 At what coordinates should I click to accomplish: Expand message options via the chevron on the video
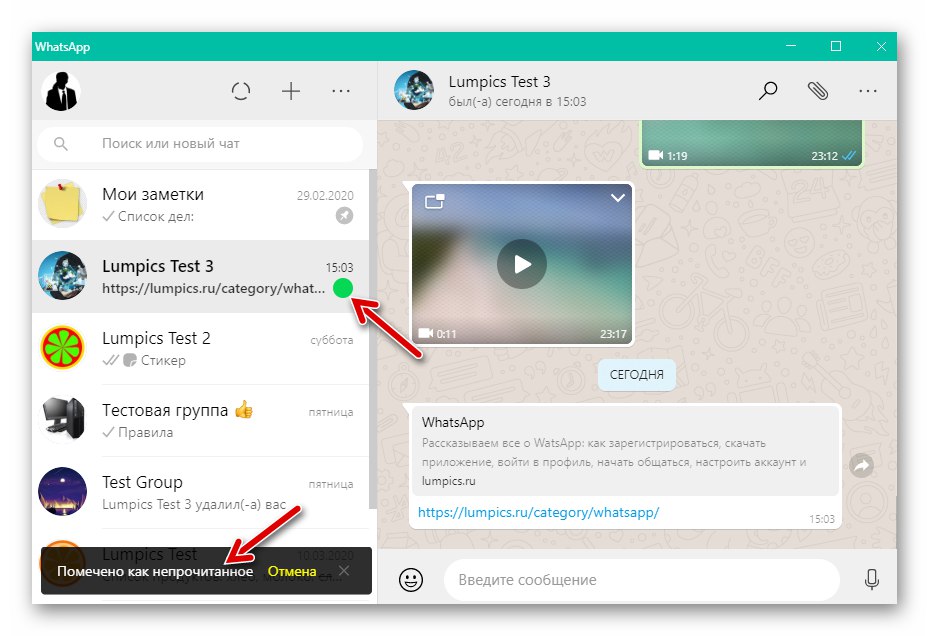tap(617, 198)
